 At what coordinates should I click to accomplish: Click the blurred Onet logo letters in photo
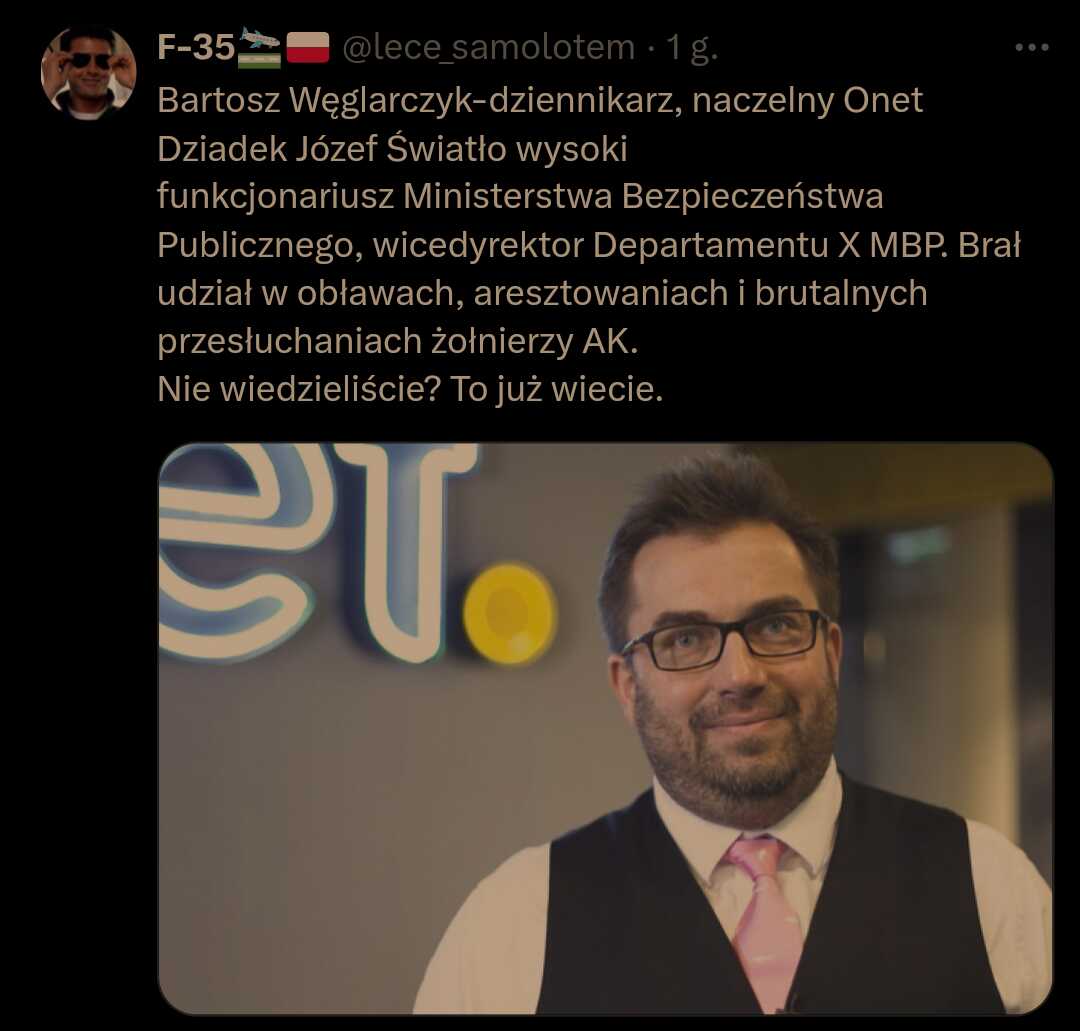317,553
